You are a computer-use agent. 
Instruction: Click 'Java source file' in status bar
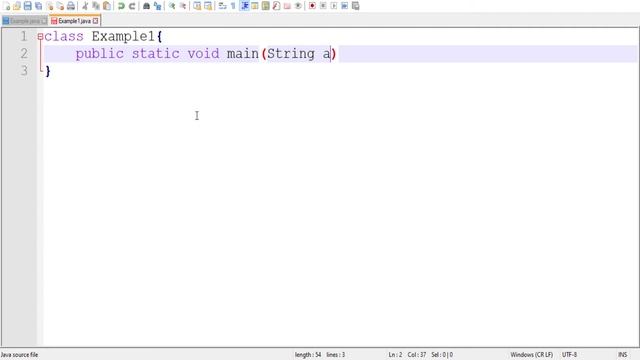pos(19,355)
